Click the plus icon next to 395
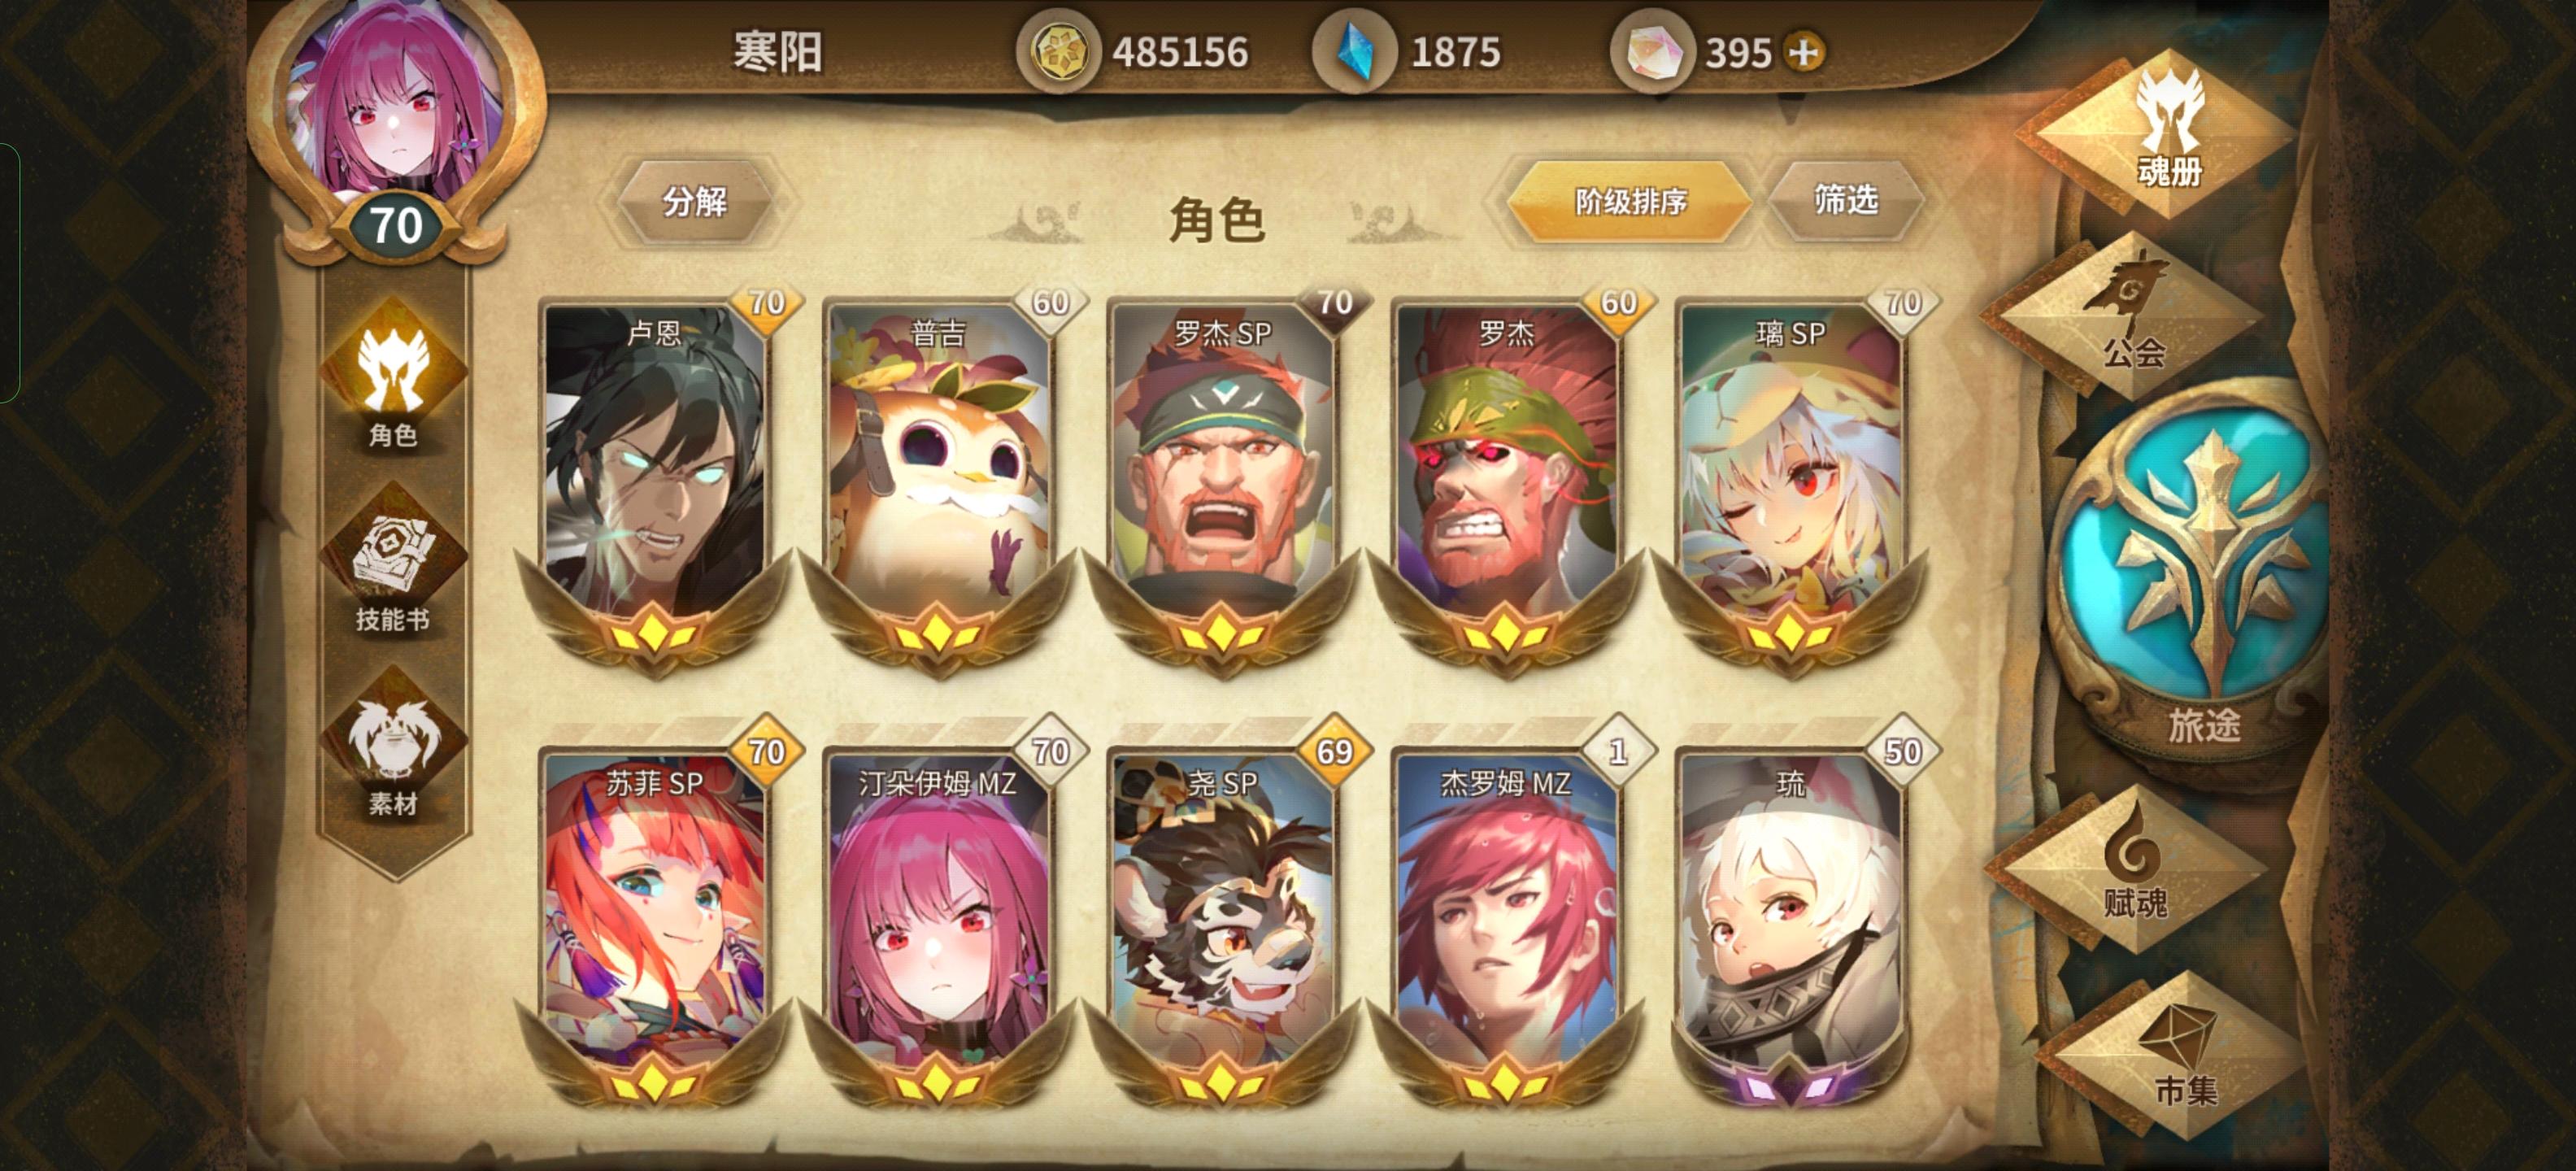The height and width of the screenshot is (1171, 2576). (1803, 52)
